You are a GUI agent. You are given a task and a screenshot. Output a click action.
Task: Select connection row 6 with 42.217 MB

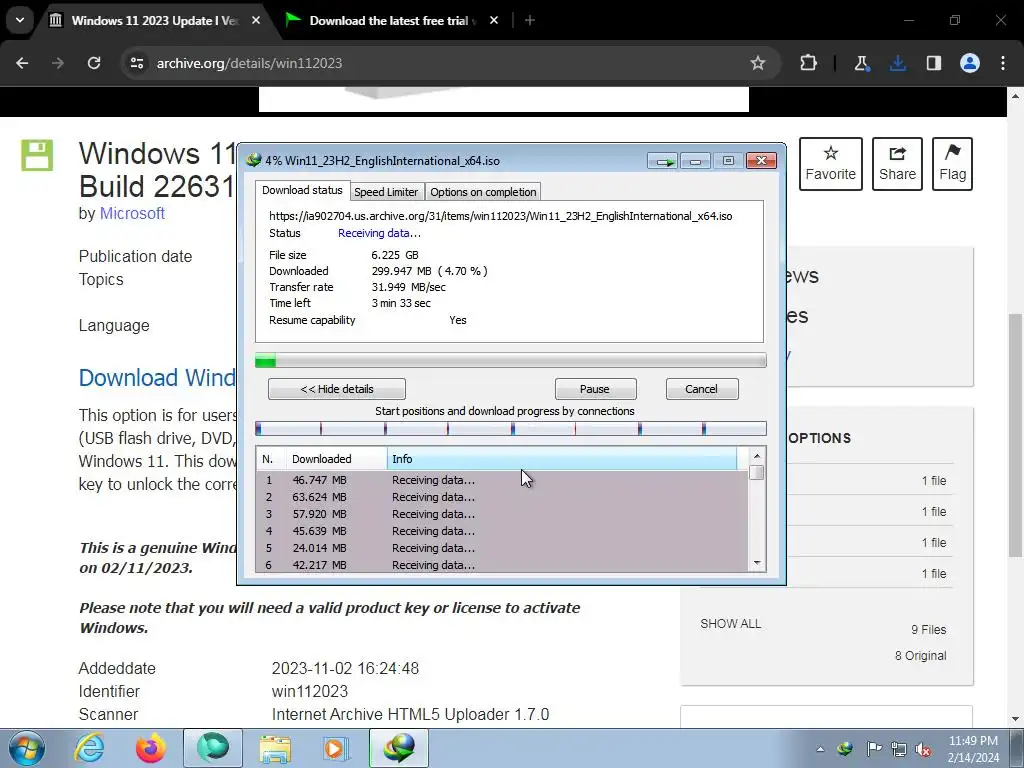tap(502, 565)
